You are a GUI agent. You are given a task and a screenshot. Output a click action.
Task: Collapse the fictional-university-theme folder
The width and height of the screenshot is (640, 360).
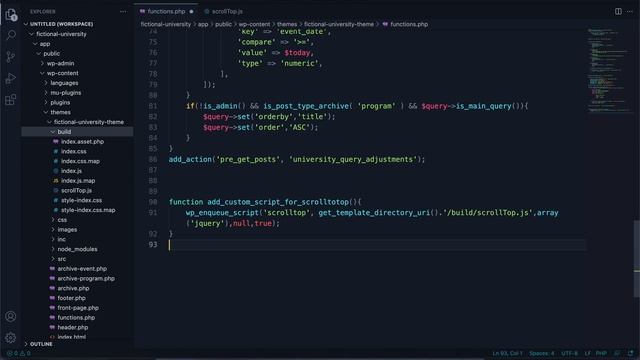point(89,122)
